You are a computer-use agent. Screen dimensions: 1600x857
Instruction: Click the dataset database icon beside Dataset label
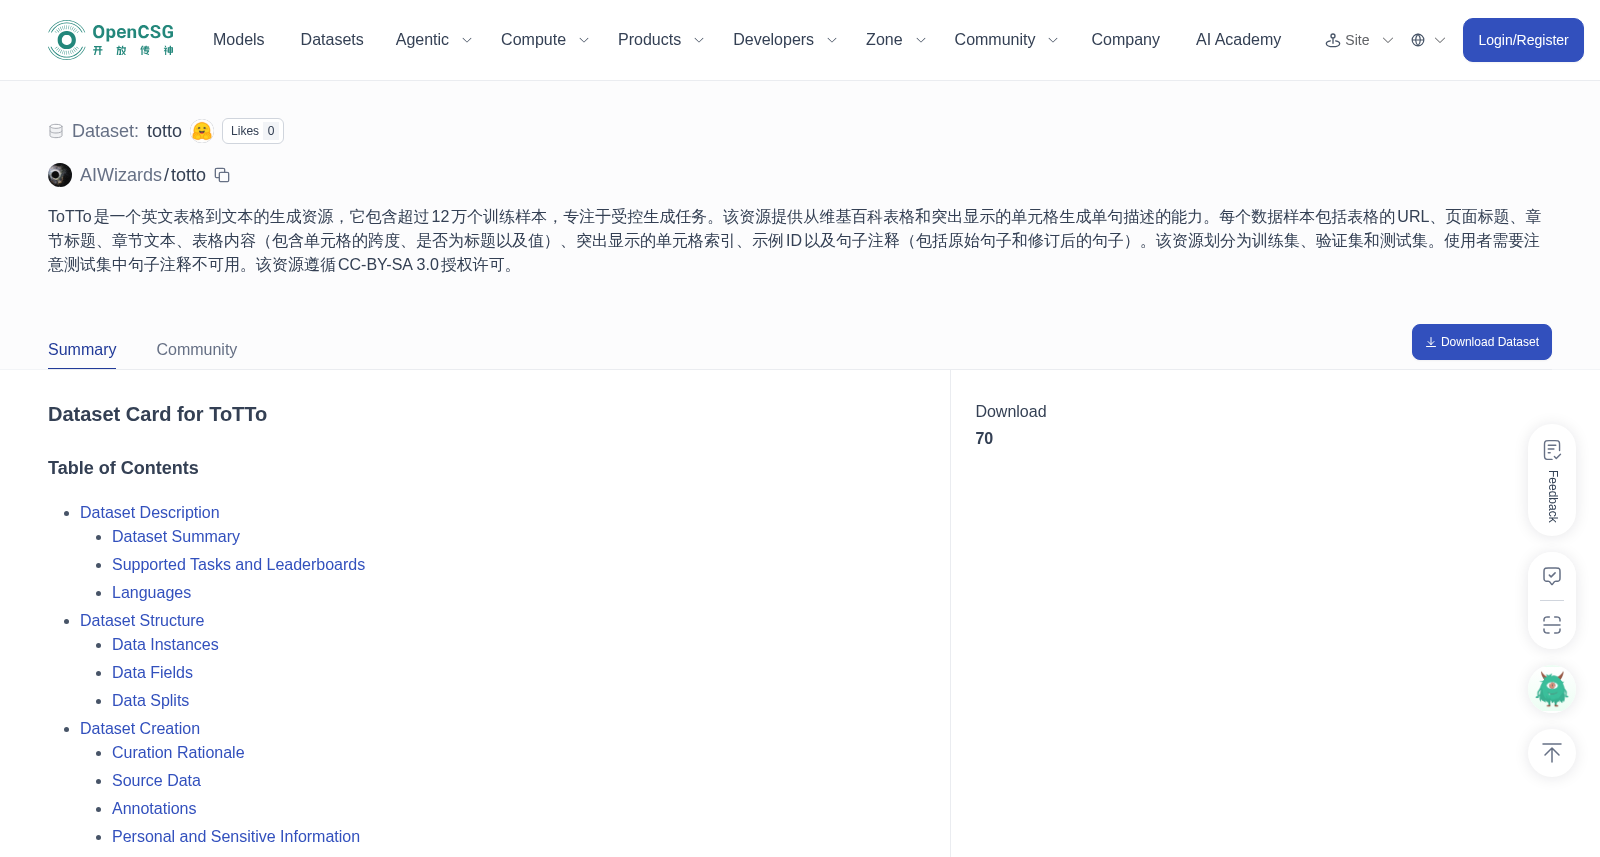pos(56,131)
